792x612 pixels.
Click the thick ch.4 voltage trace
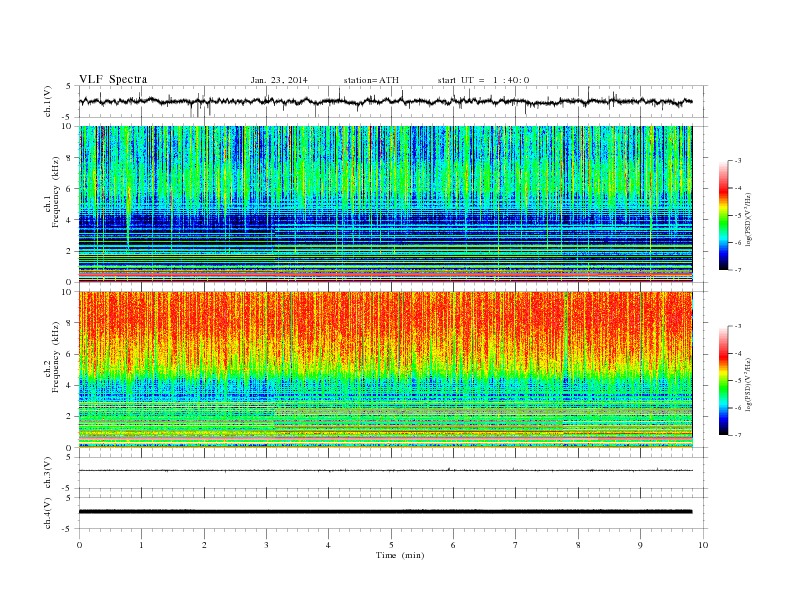point(385,512)
